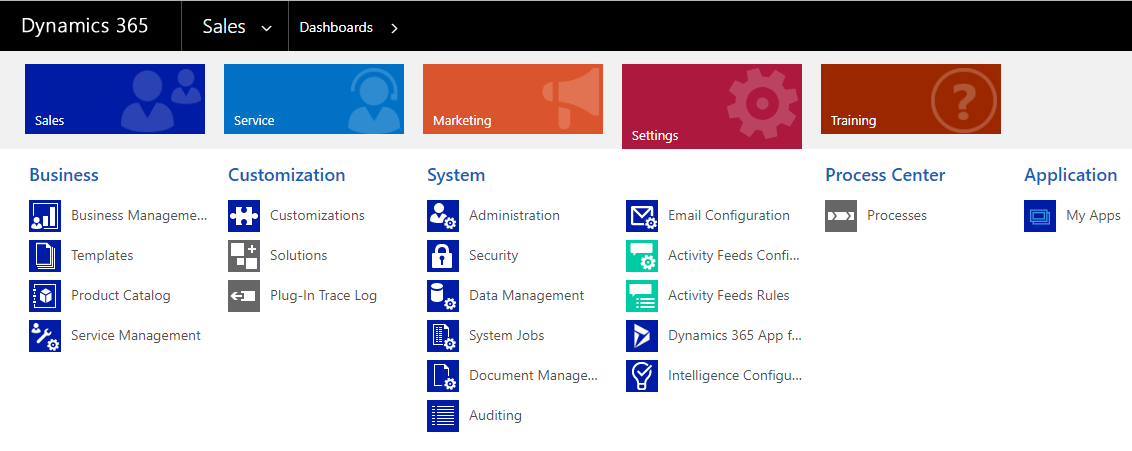Click the Activity Feeds Rules text
Image resolution: width=1132 pixels, height=451 pixels.
[x=729, y=296]
